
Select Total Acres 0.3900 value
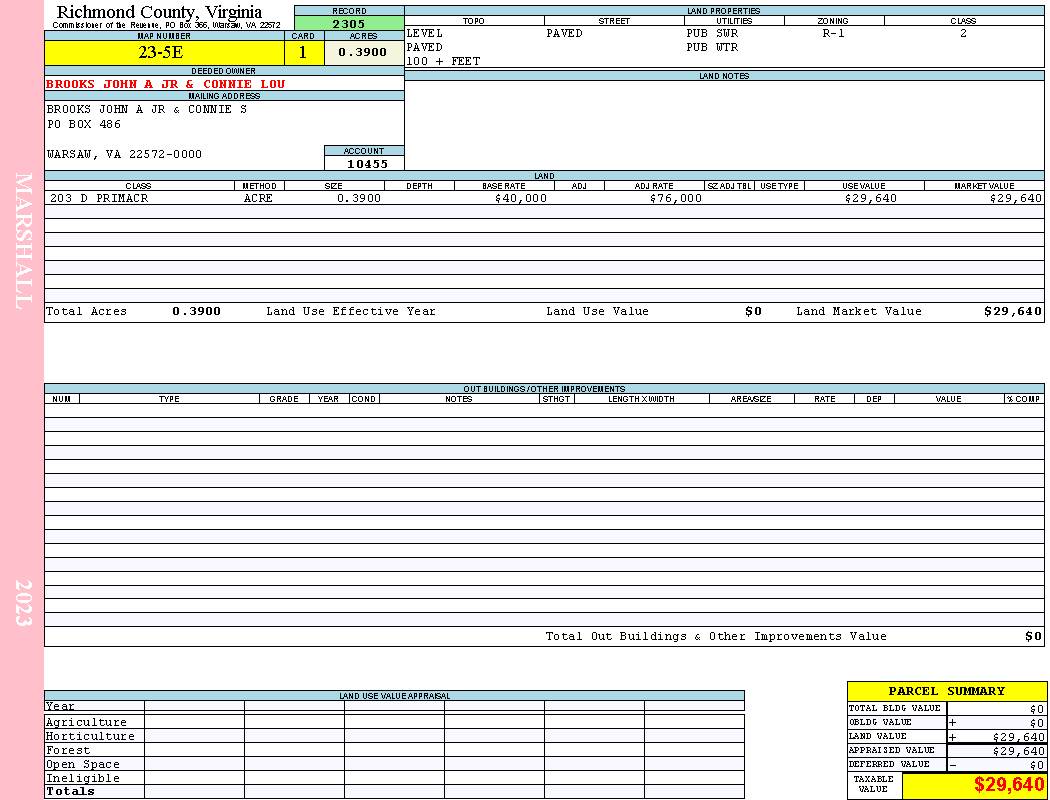coord(196,311)
